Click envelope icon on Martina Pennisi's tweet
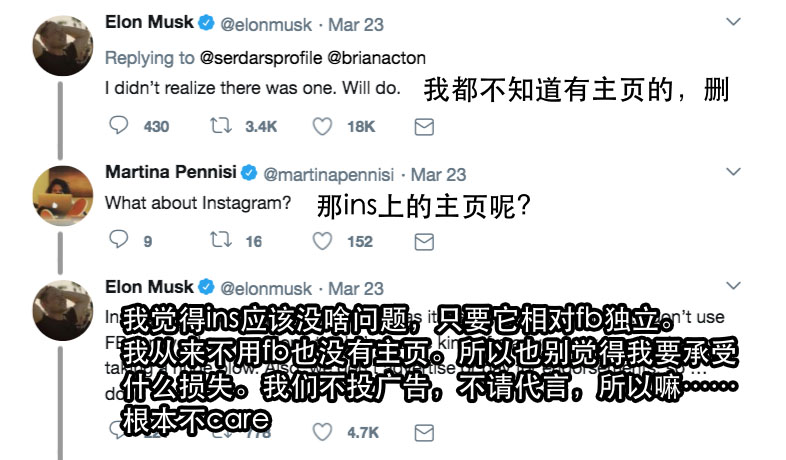 coord(423,241)
